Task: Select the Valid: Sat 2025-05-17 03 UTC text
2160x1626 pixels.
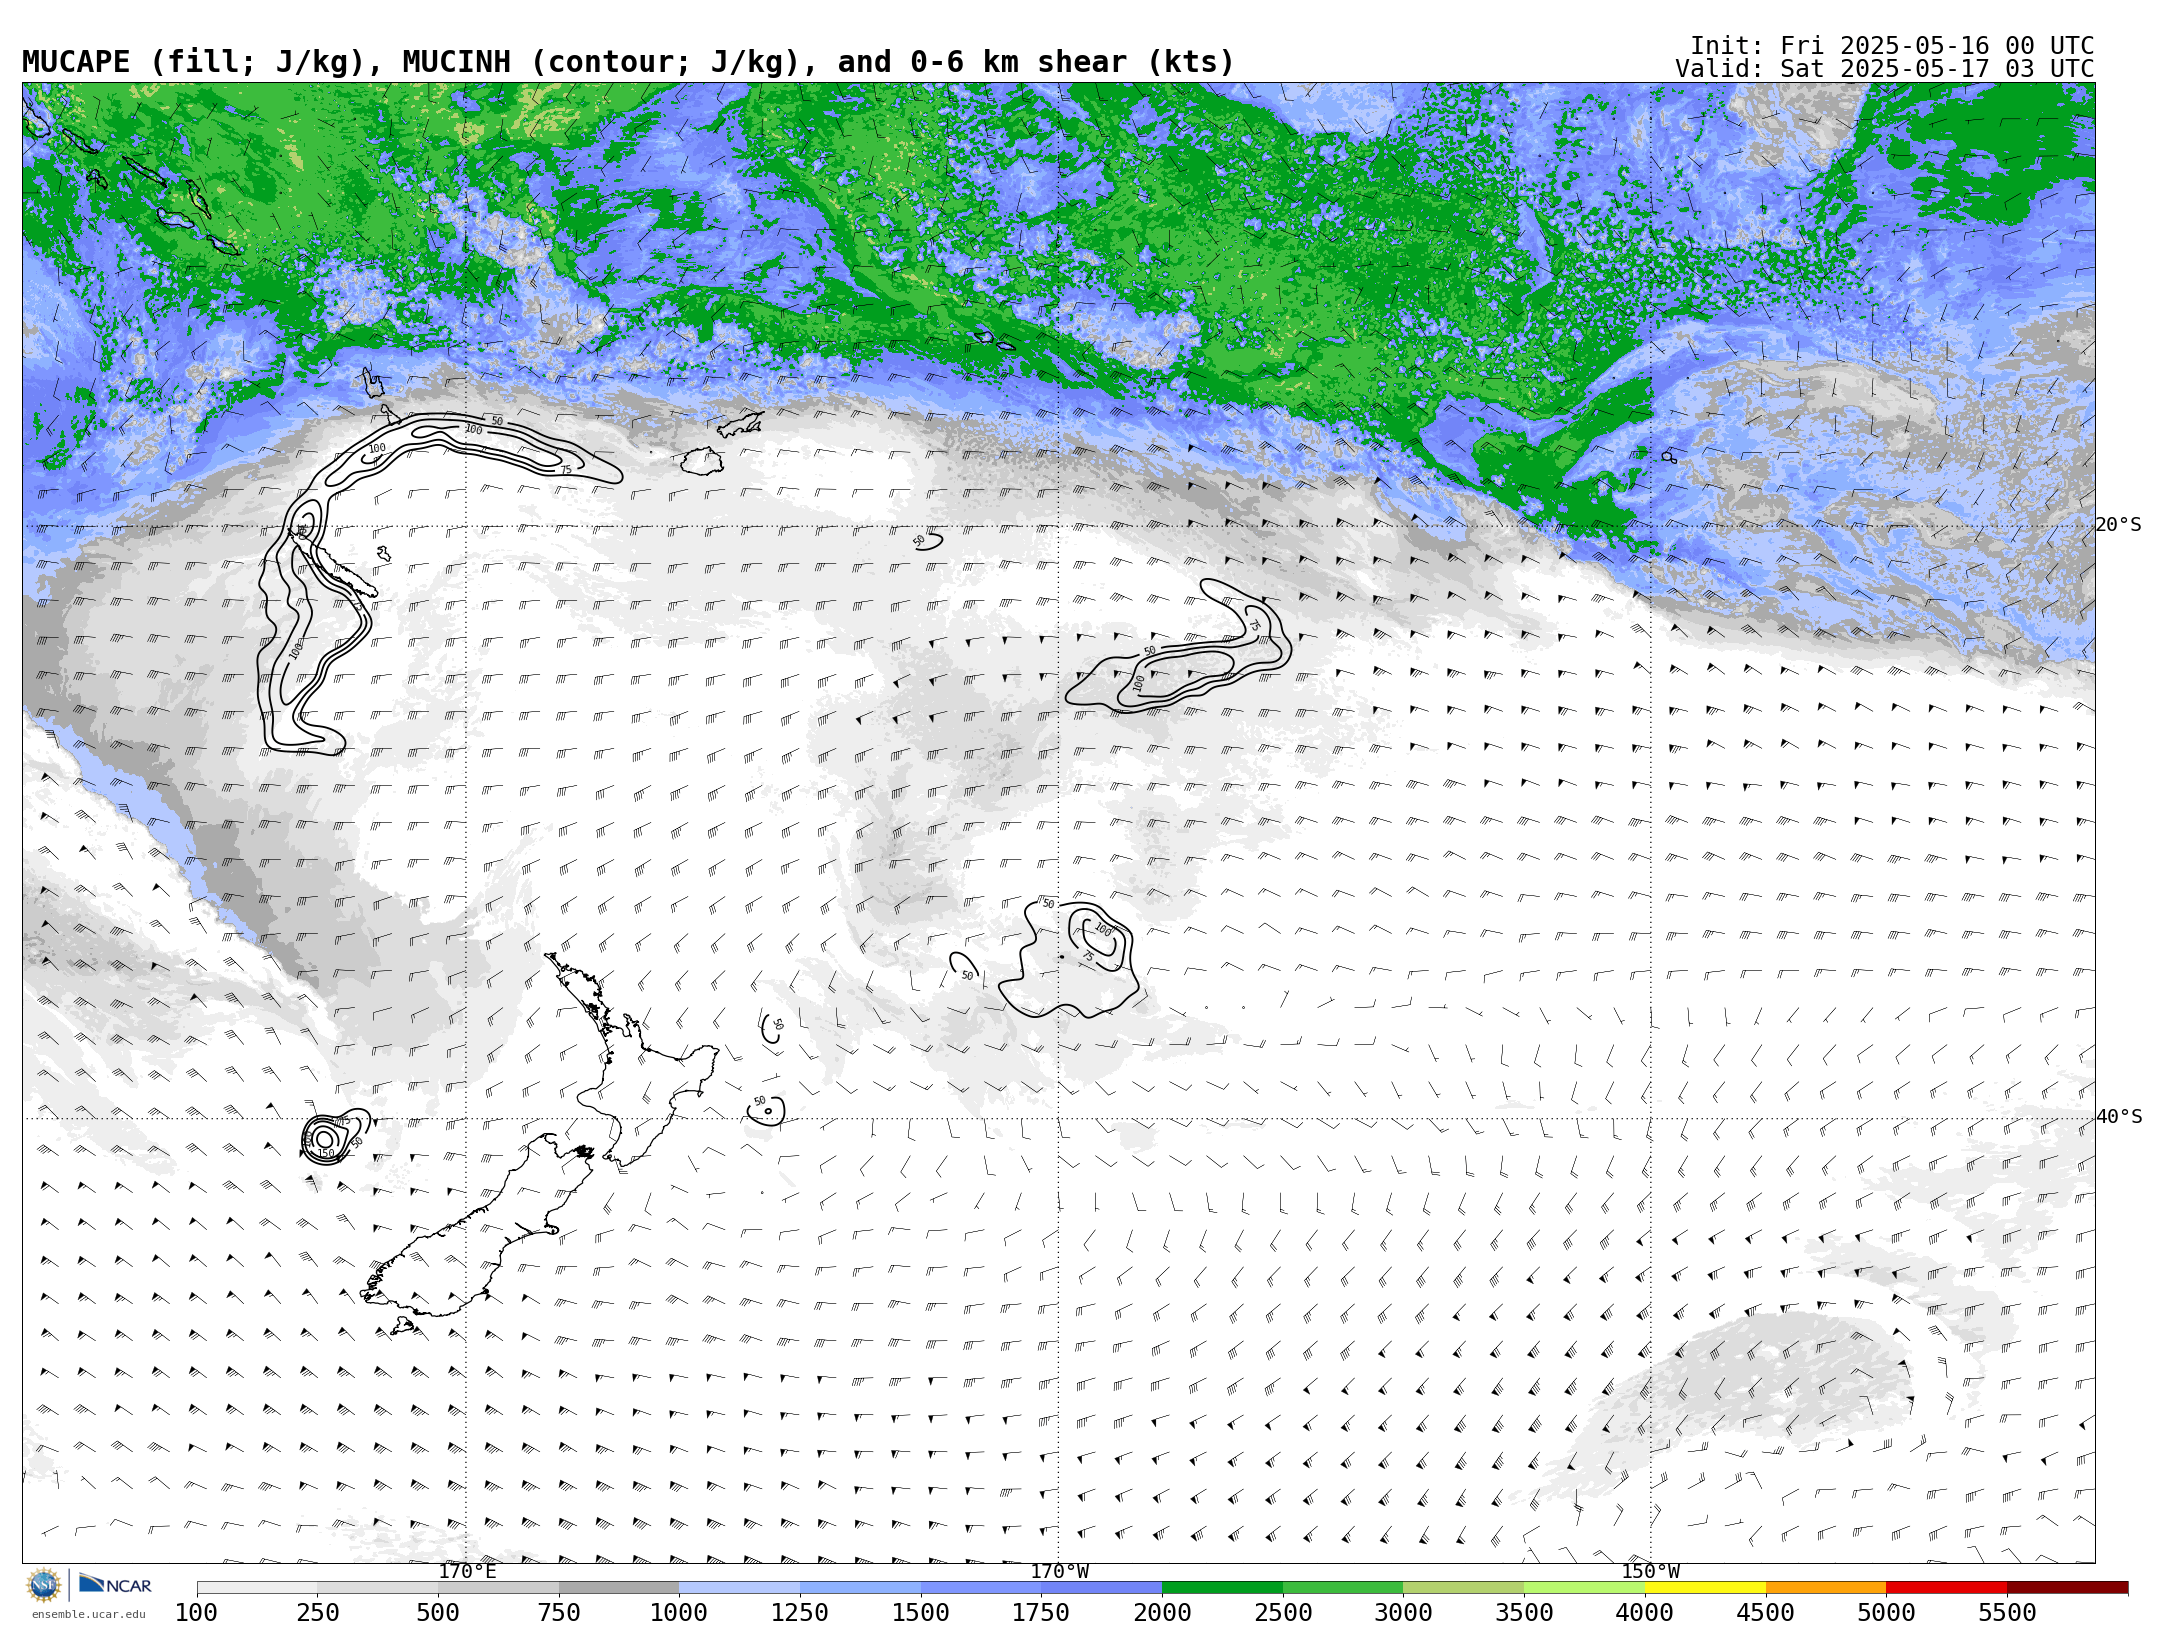Action: [1885, 69]
